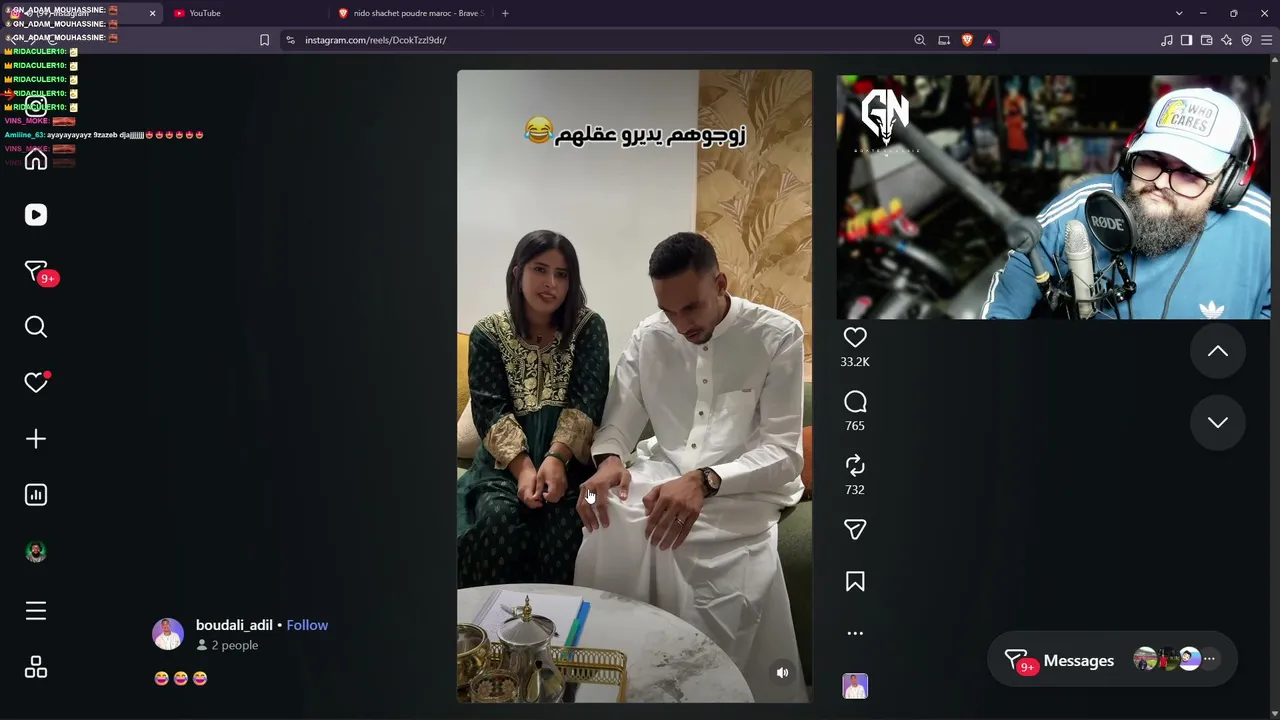Go to Instagram Home in sidebar
1280x720 pixels.
coord(36,161)
